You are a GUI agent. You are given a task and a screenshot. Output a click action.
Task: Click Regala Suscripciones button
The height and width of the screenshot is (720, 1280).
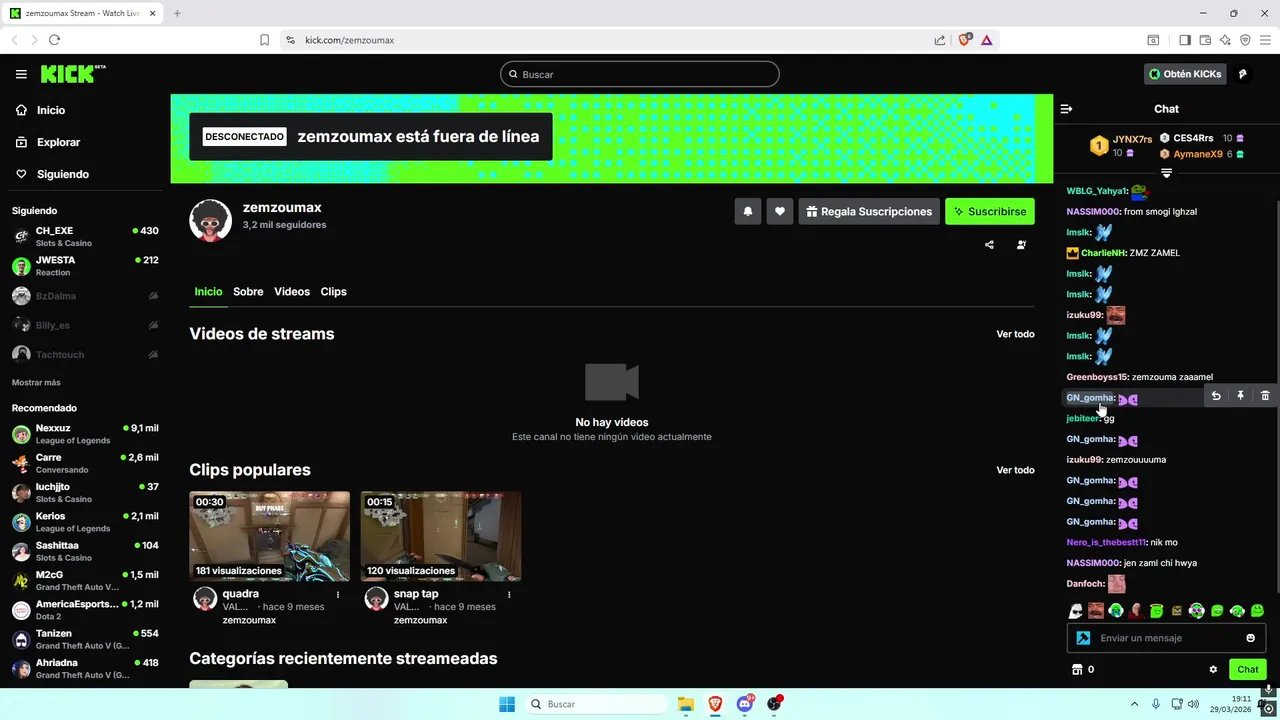[x=870, y=211]
